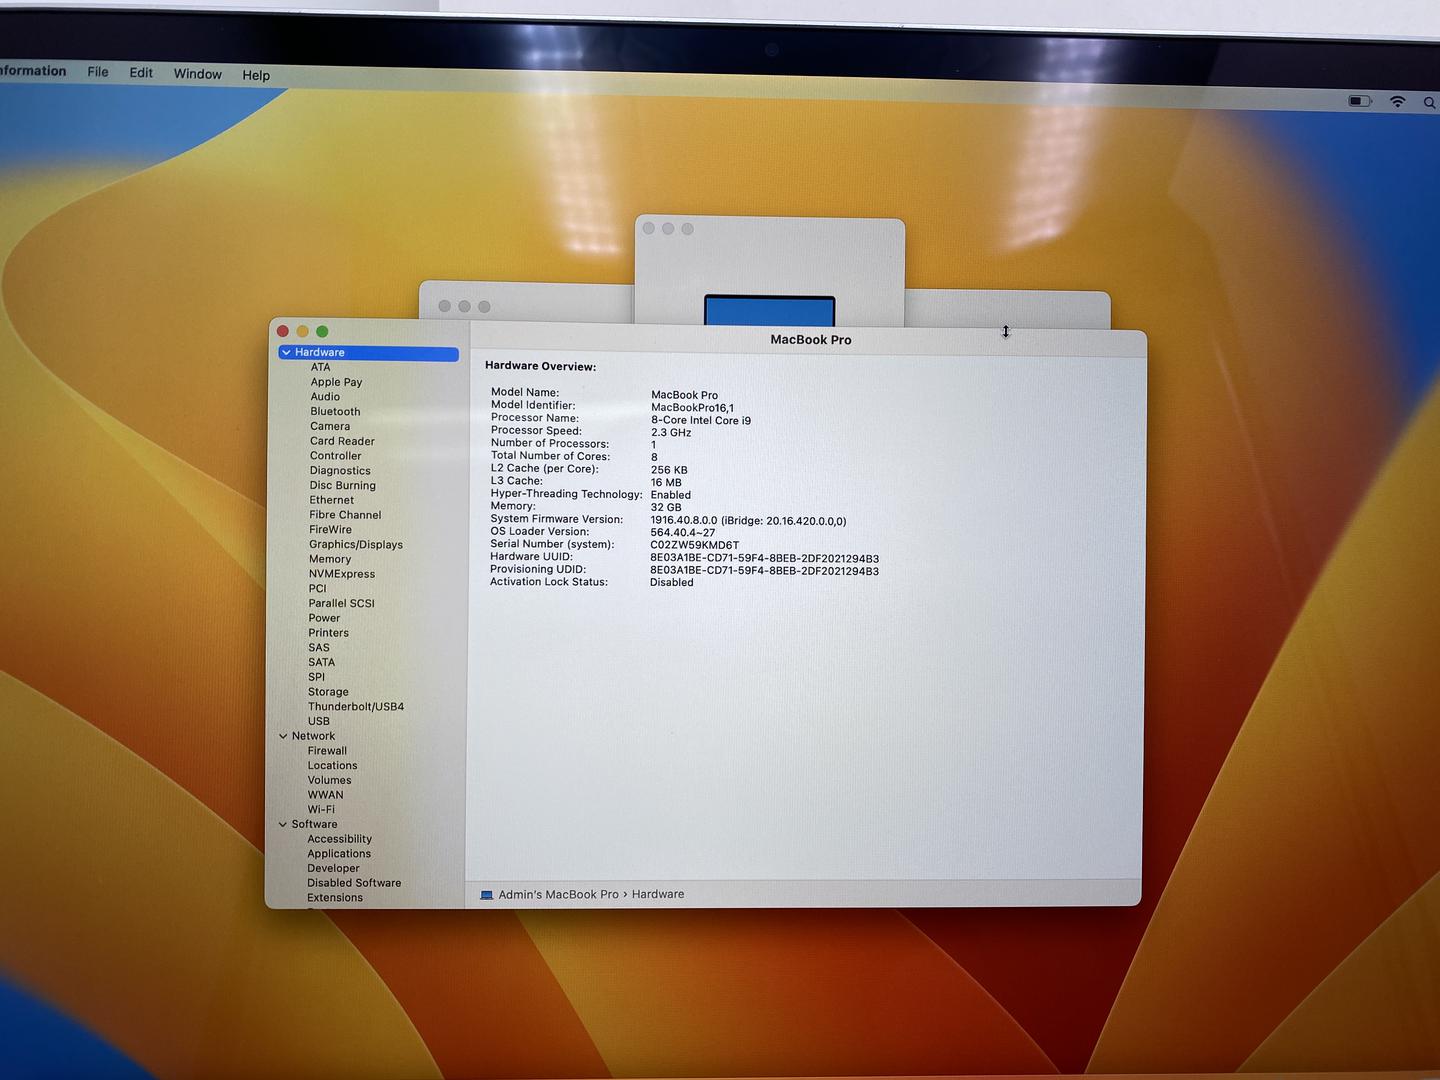The image size is (1440, 1080).
Task: Select FireWire in the sidebar
Action: tap(330, 530)
